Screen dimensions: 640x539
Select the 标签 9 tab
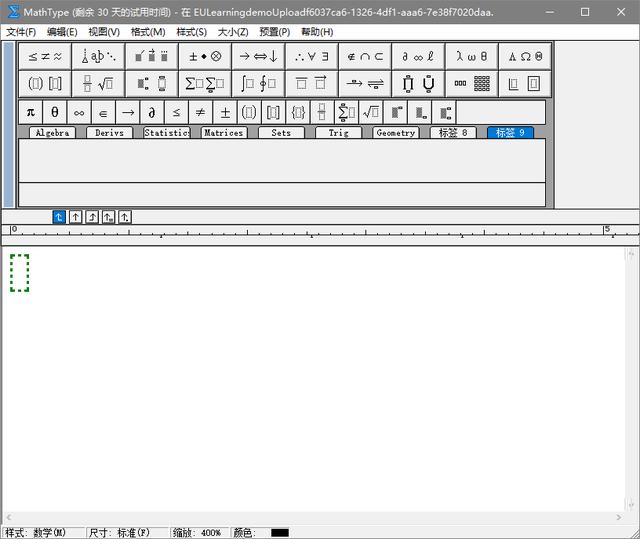click(510, 133)
